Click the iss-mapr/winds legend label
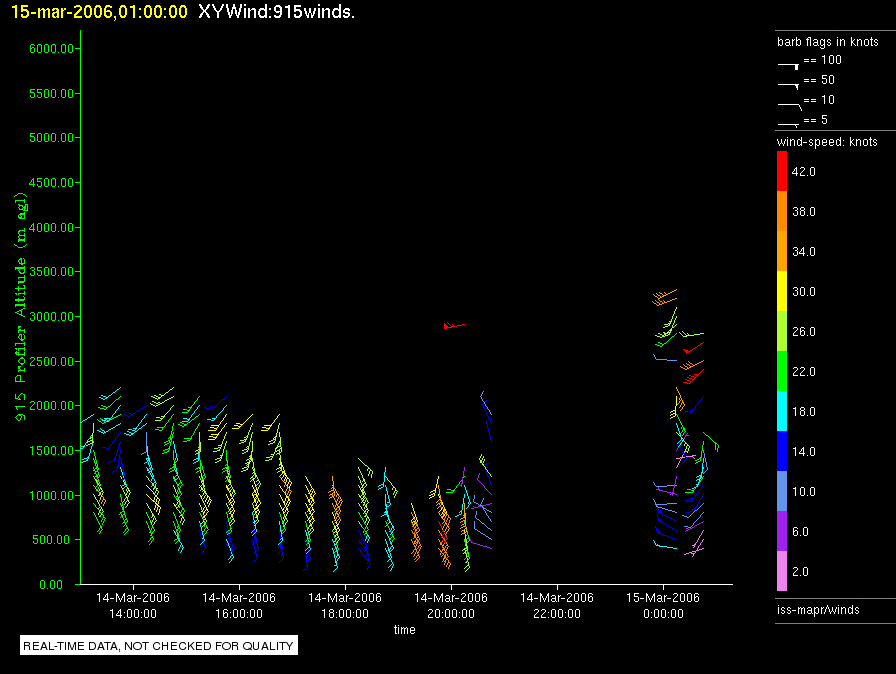Viewport: 896px width, 674px height. pyautogui.click(x=818, y=609)
